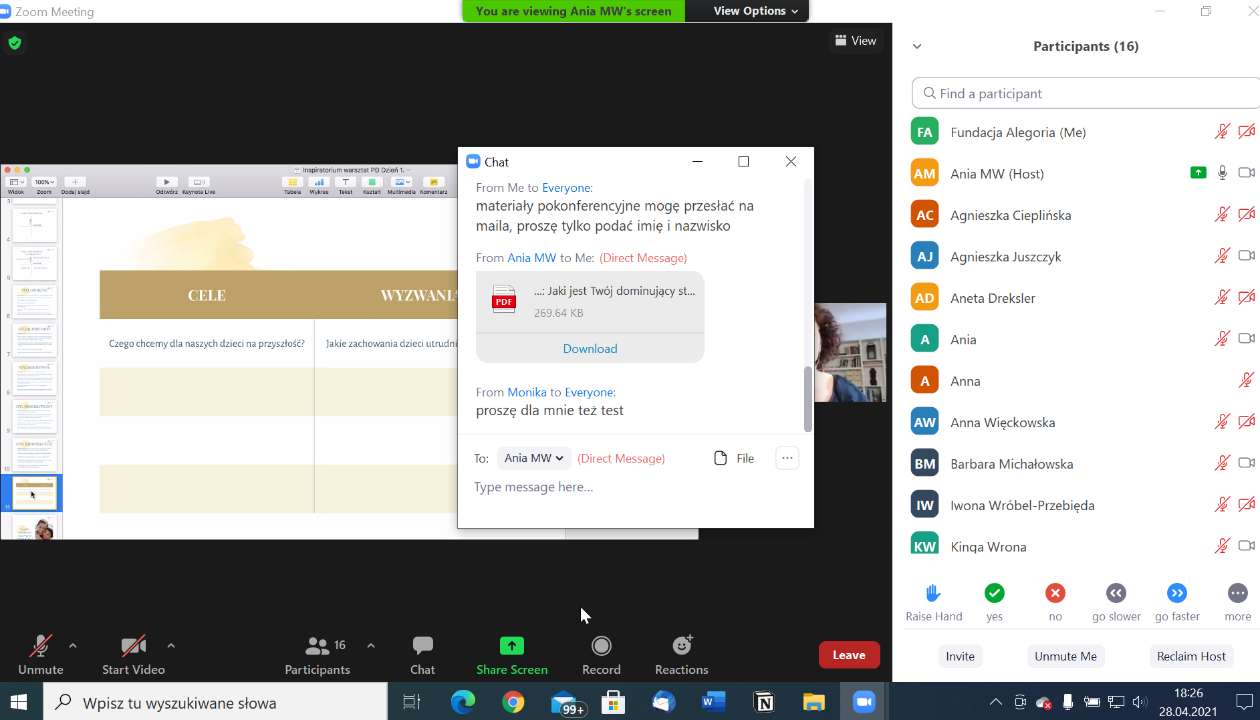This screenshot has height=720, width=1260.
Task: Open the View menu in meeting window
Action: pos(855,41)
